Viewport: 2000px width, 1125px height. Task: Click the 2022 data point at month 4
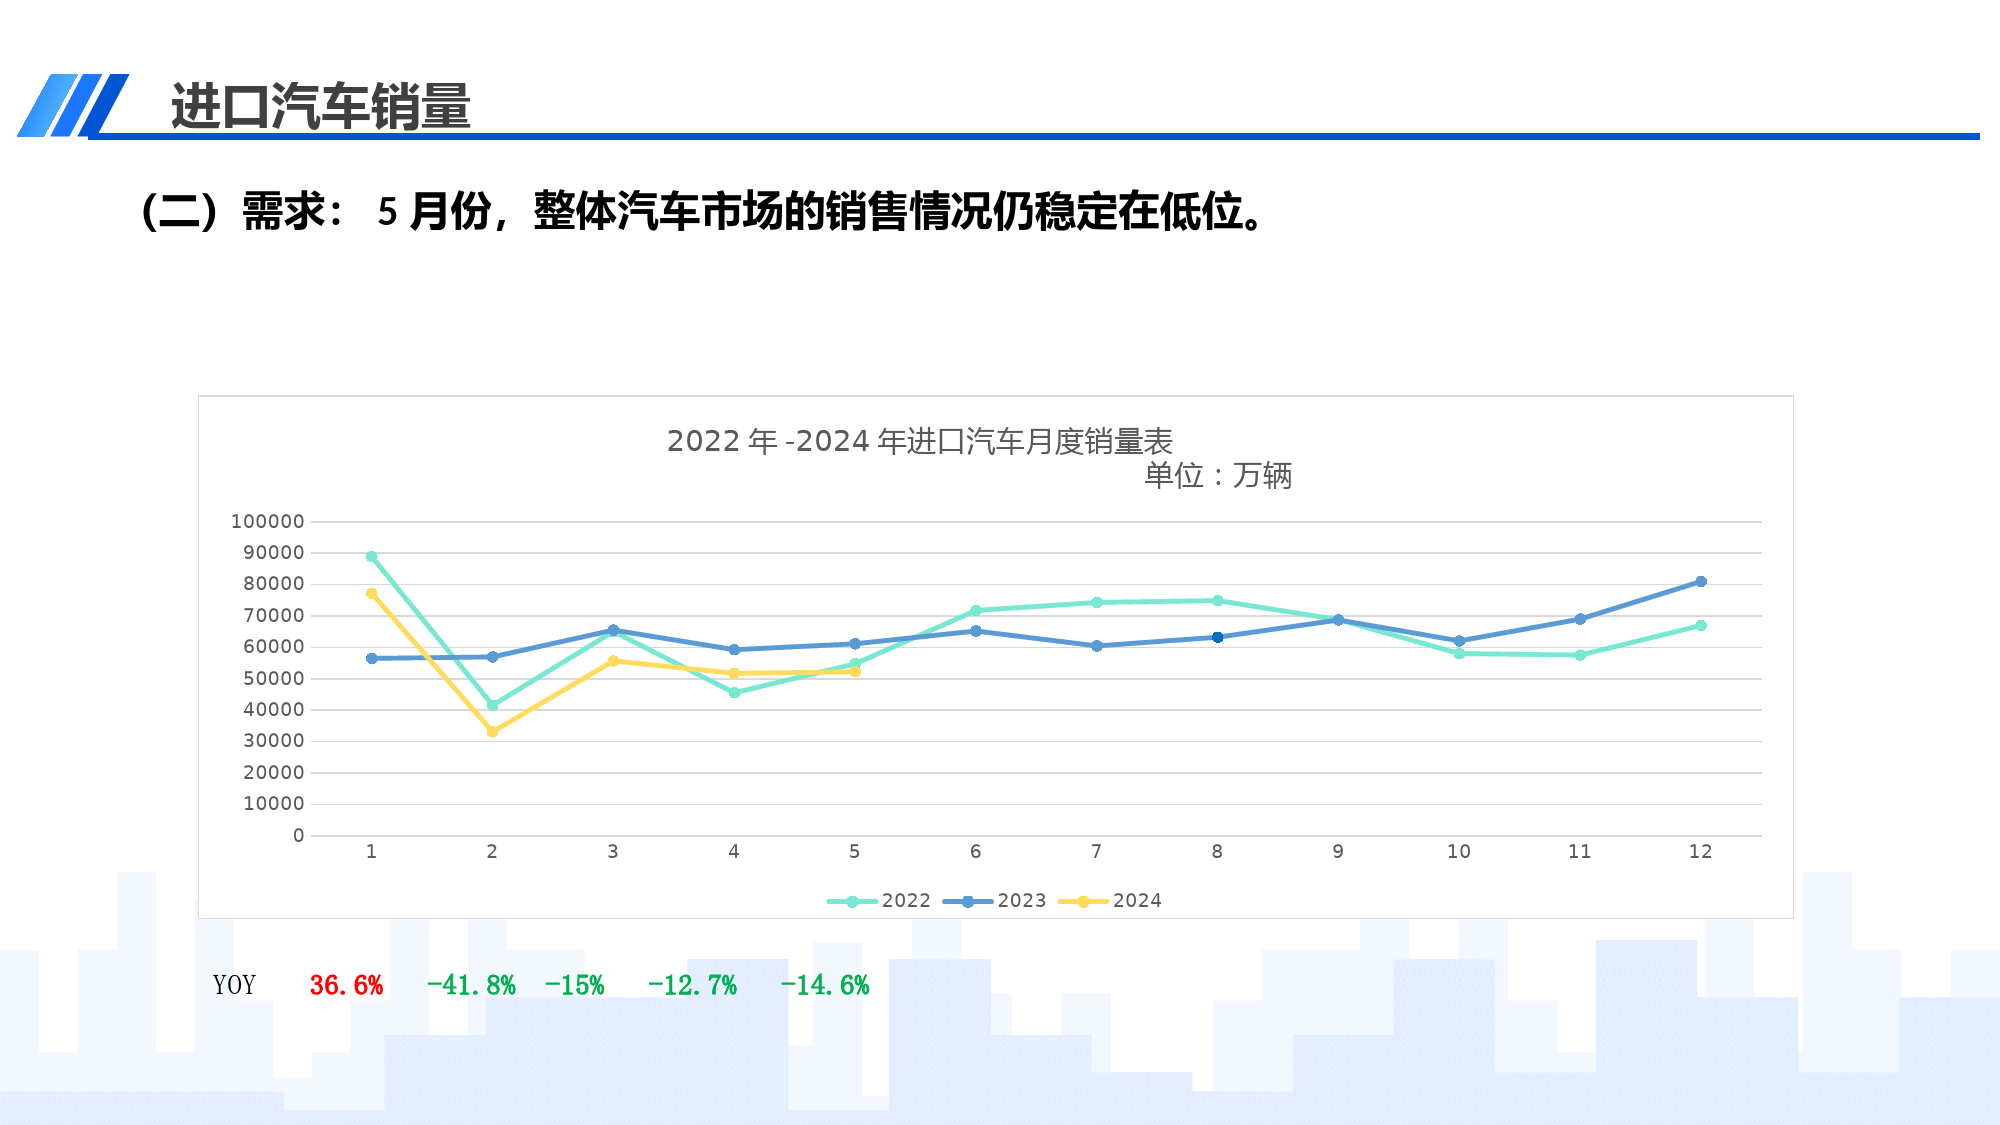pyautogui.click(x=734, y=692)
